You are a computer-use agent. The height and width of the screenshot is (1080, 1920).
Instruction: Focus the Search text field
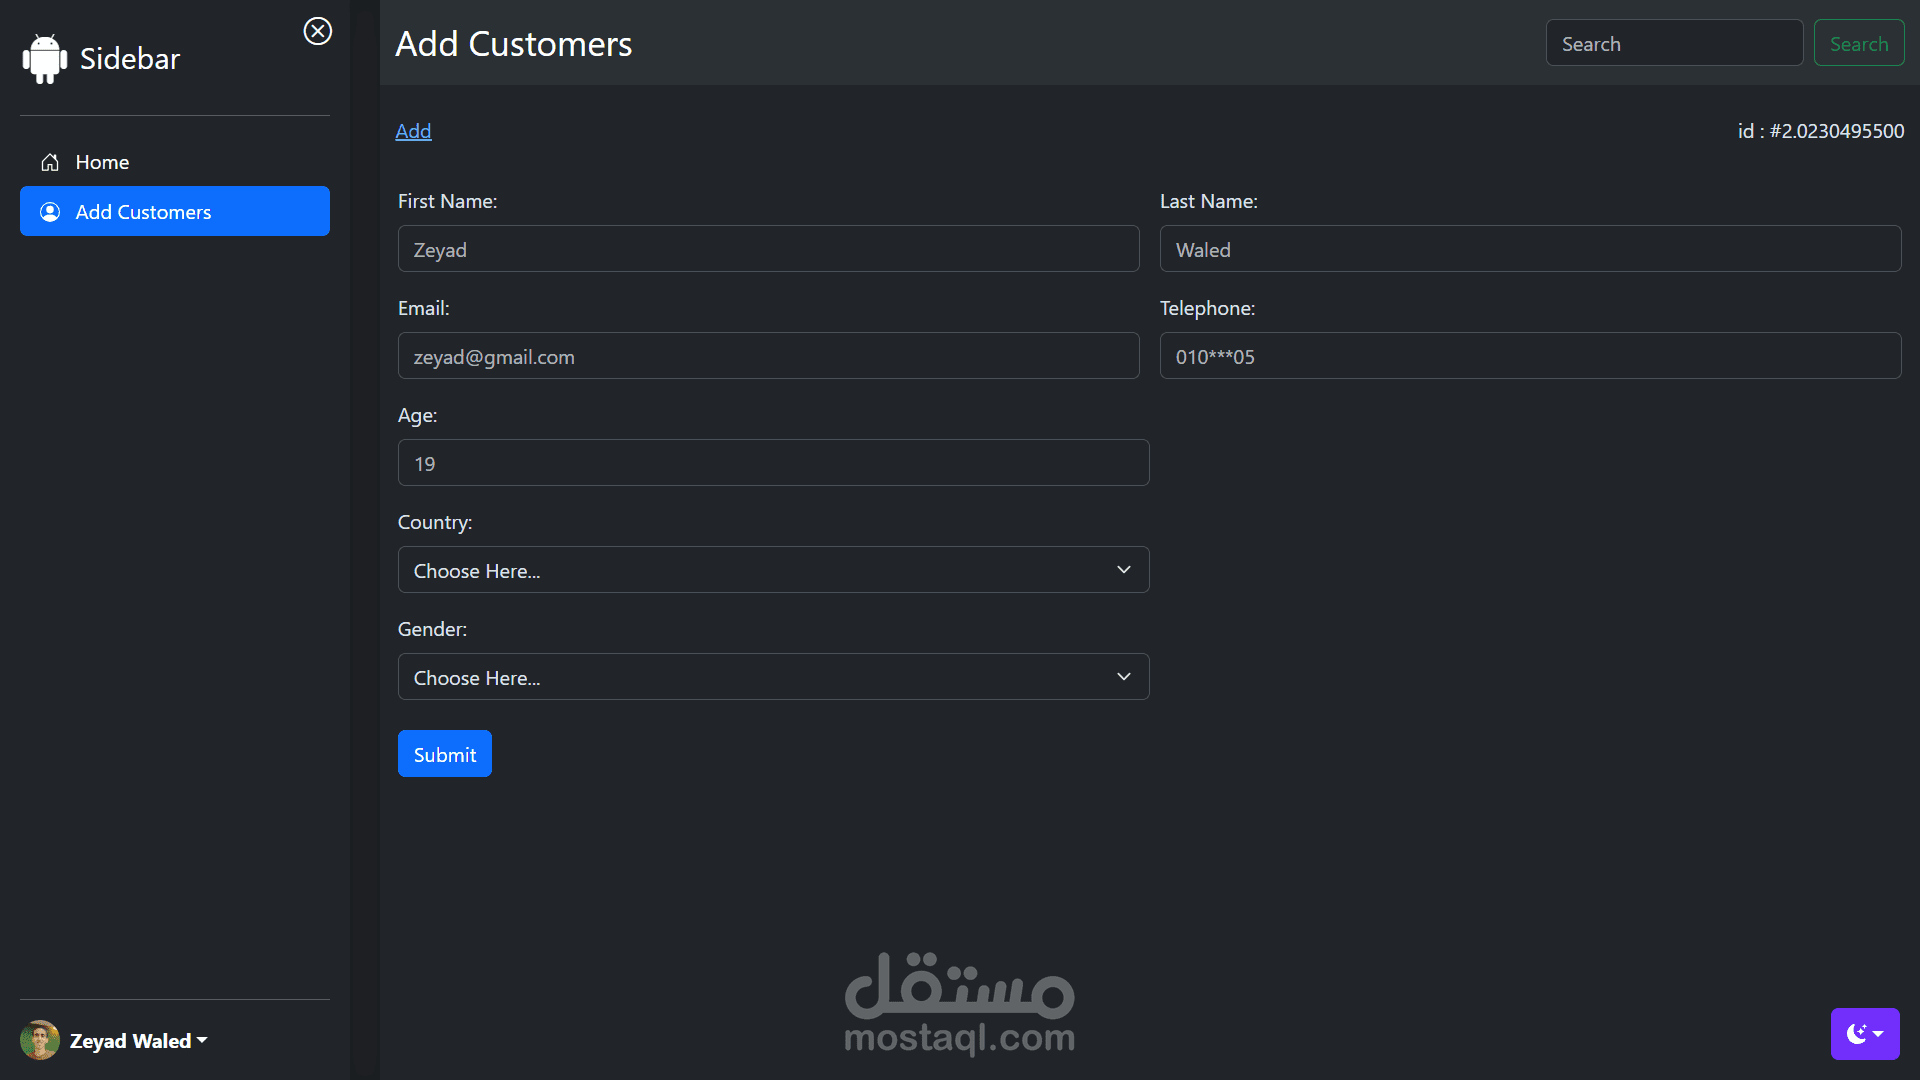tap(1674, 43)
